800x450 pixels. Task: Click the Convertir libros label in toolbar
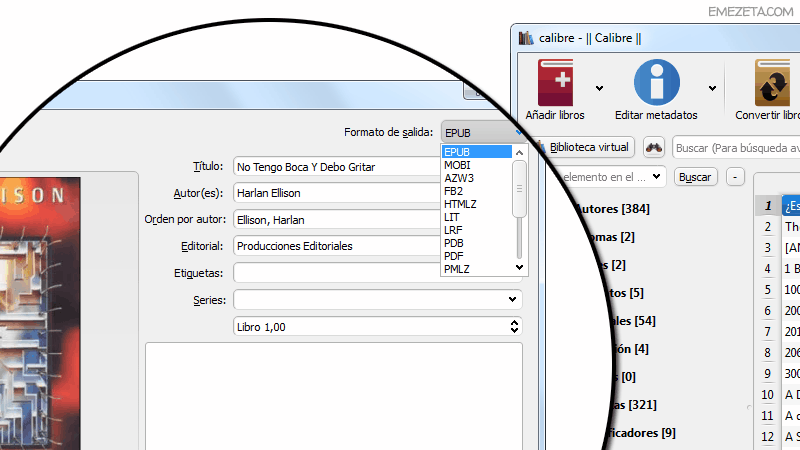point(767,115)
